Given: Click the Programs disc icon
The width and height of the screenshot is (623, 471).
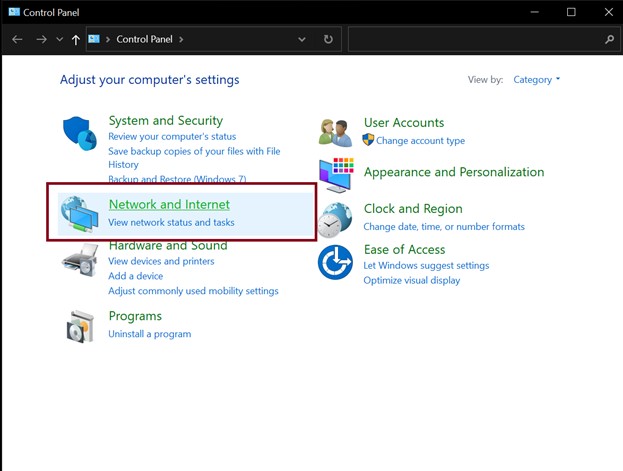Looking at the screenshot, I should point(80,326).
